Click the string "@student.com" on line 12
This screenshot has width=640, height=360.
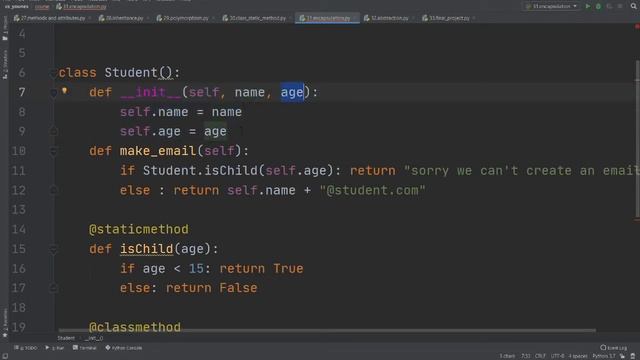pos(373,190)
